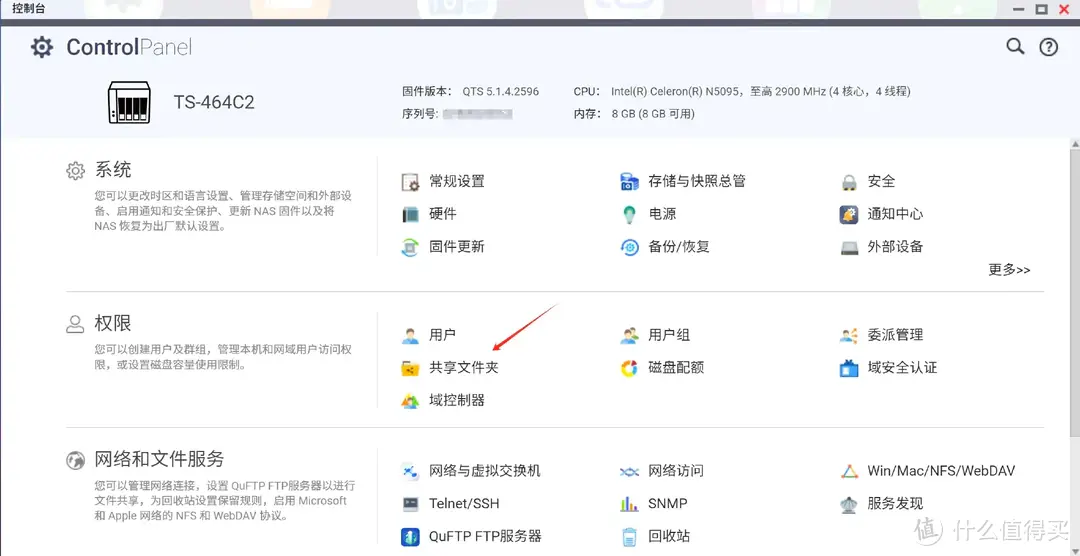Open the 磁盘配额 pie chart icon
1080x556 pixels.
(629, 368)
